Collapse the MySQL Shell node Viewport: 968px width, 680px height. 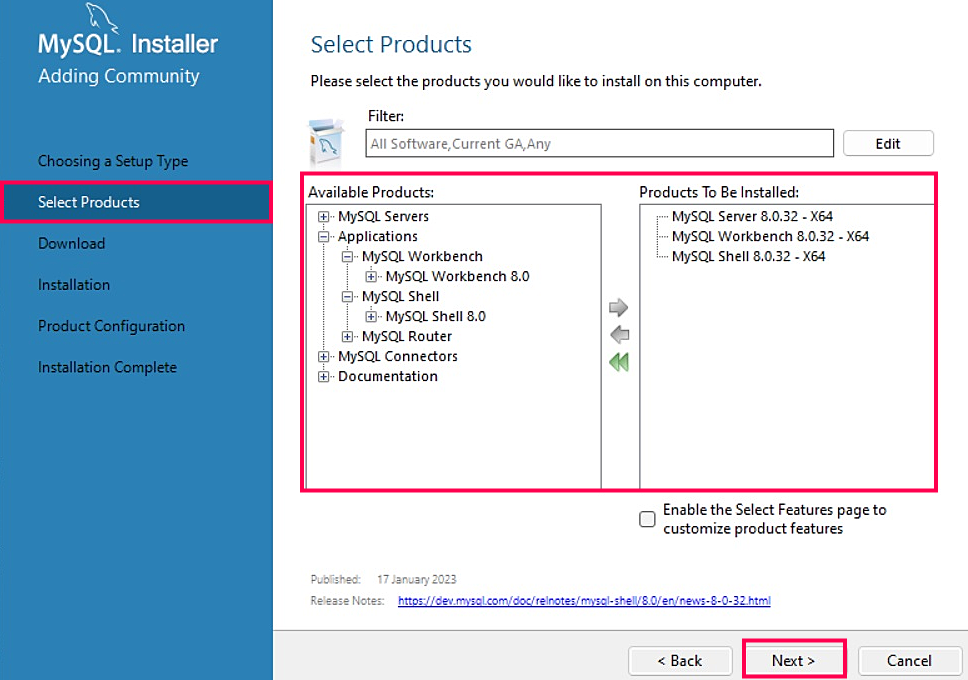pyautogui.click(x=348, y=296)
